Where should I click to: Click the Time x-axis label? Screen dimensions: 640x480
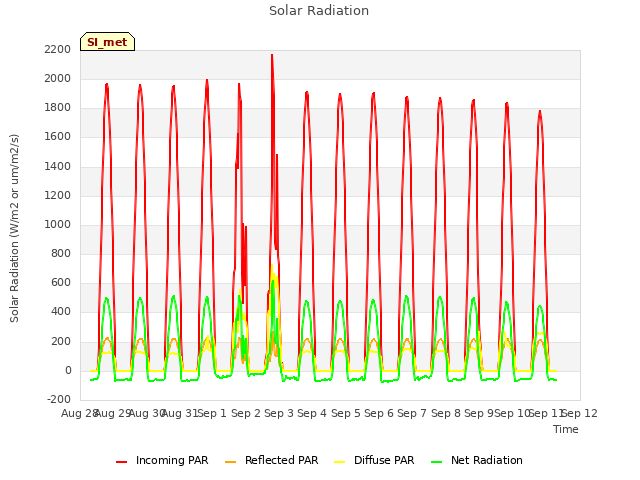pyautogui.click(x=566, y=429)
